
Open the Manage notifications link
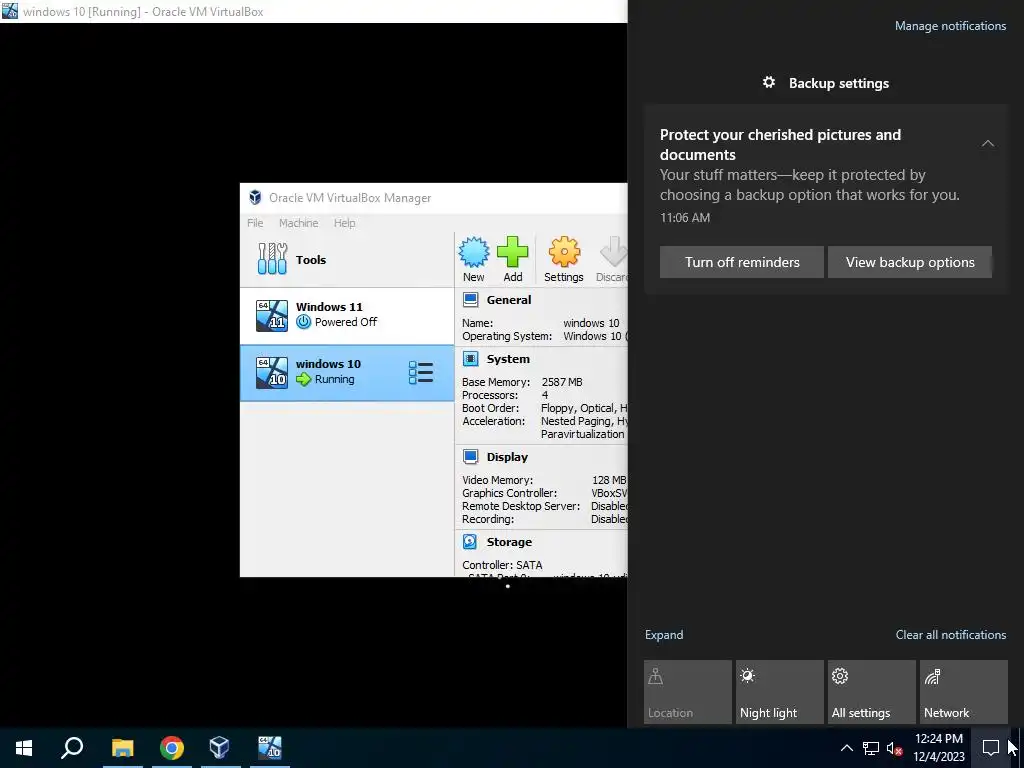tap(950, 26)
